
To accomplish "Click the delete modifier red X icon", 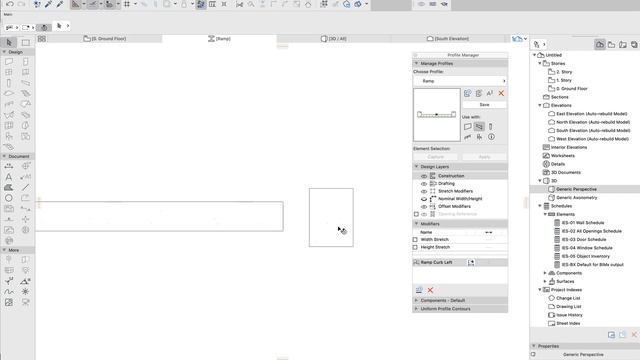I will (430, 290).
